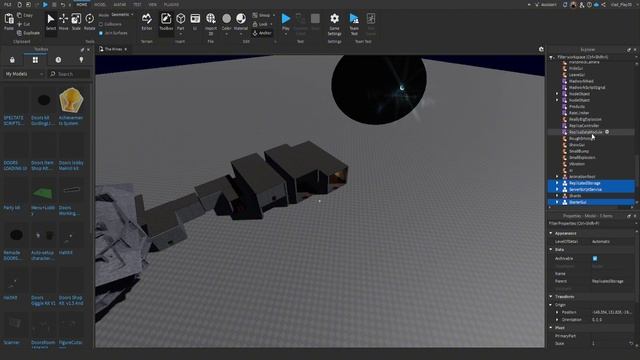The height and width of the screenshot is (360, 640).
Task: Select the ShineGui explorer item
Action: pos(577,145)
